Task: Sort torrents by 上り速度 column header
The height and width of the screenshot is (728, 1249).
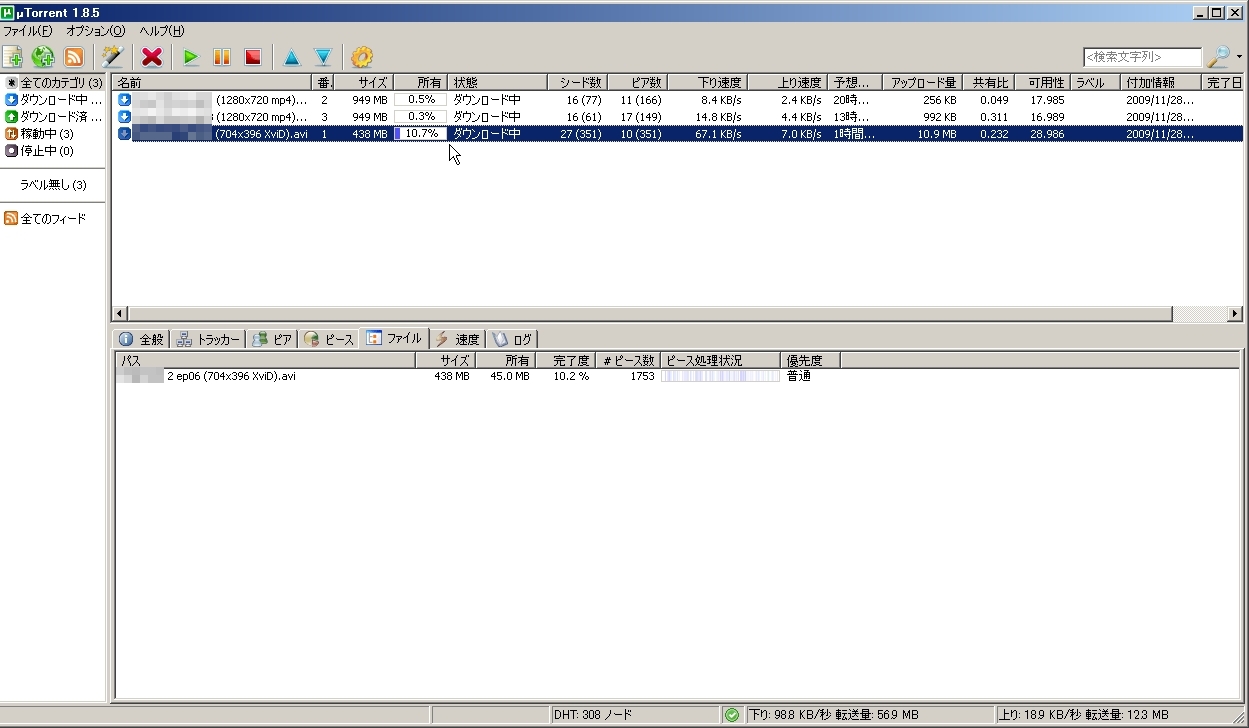Action: pos(787,82)
